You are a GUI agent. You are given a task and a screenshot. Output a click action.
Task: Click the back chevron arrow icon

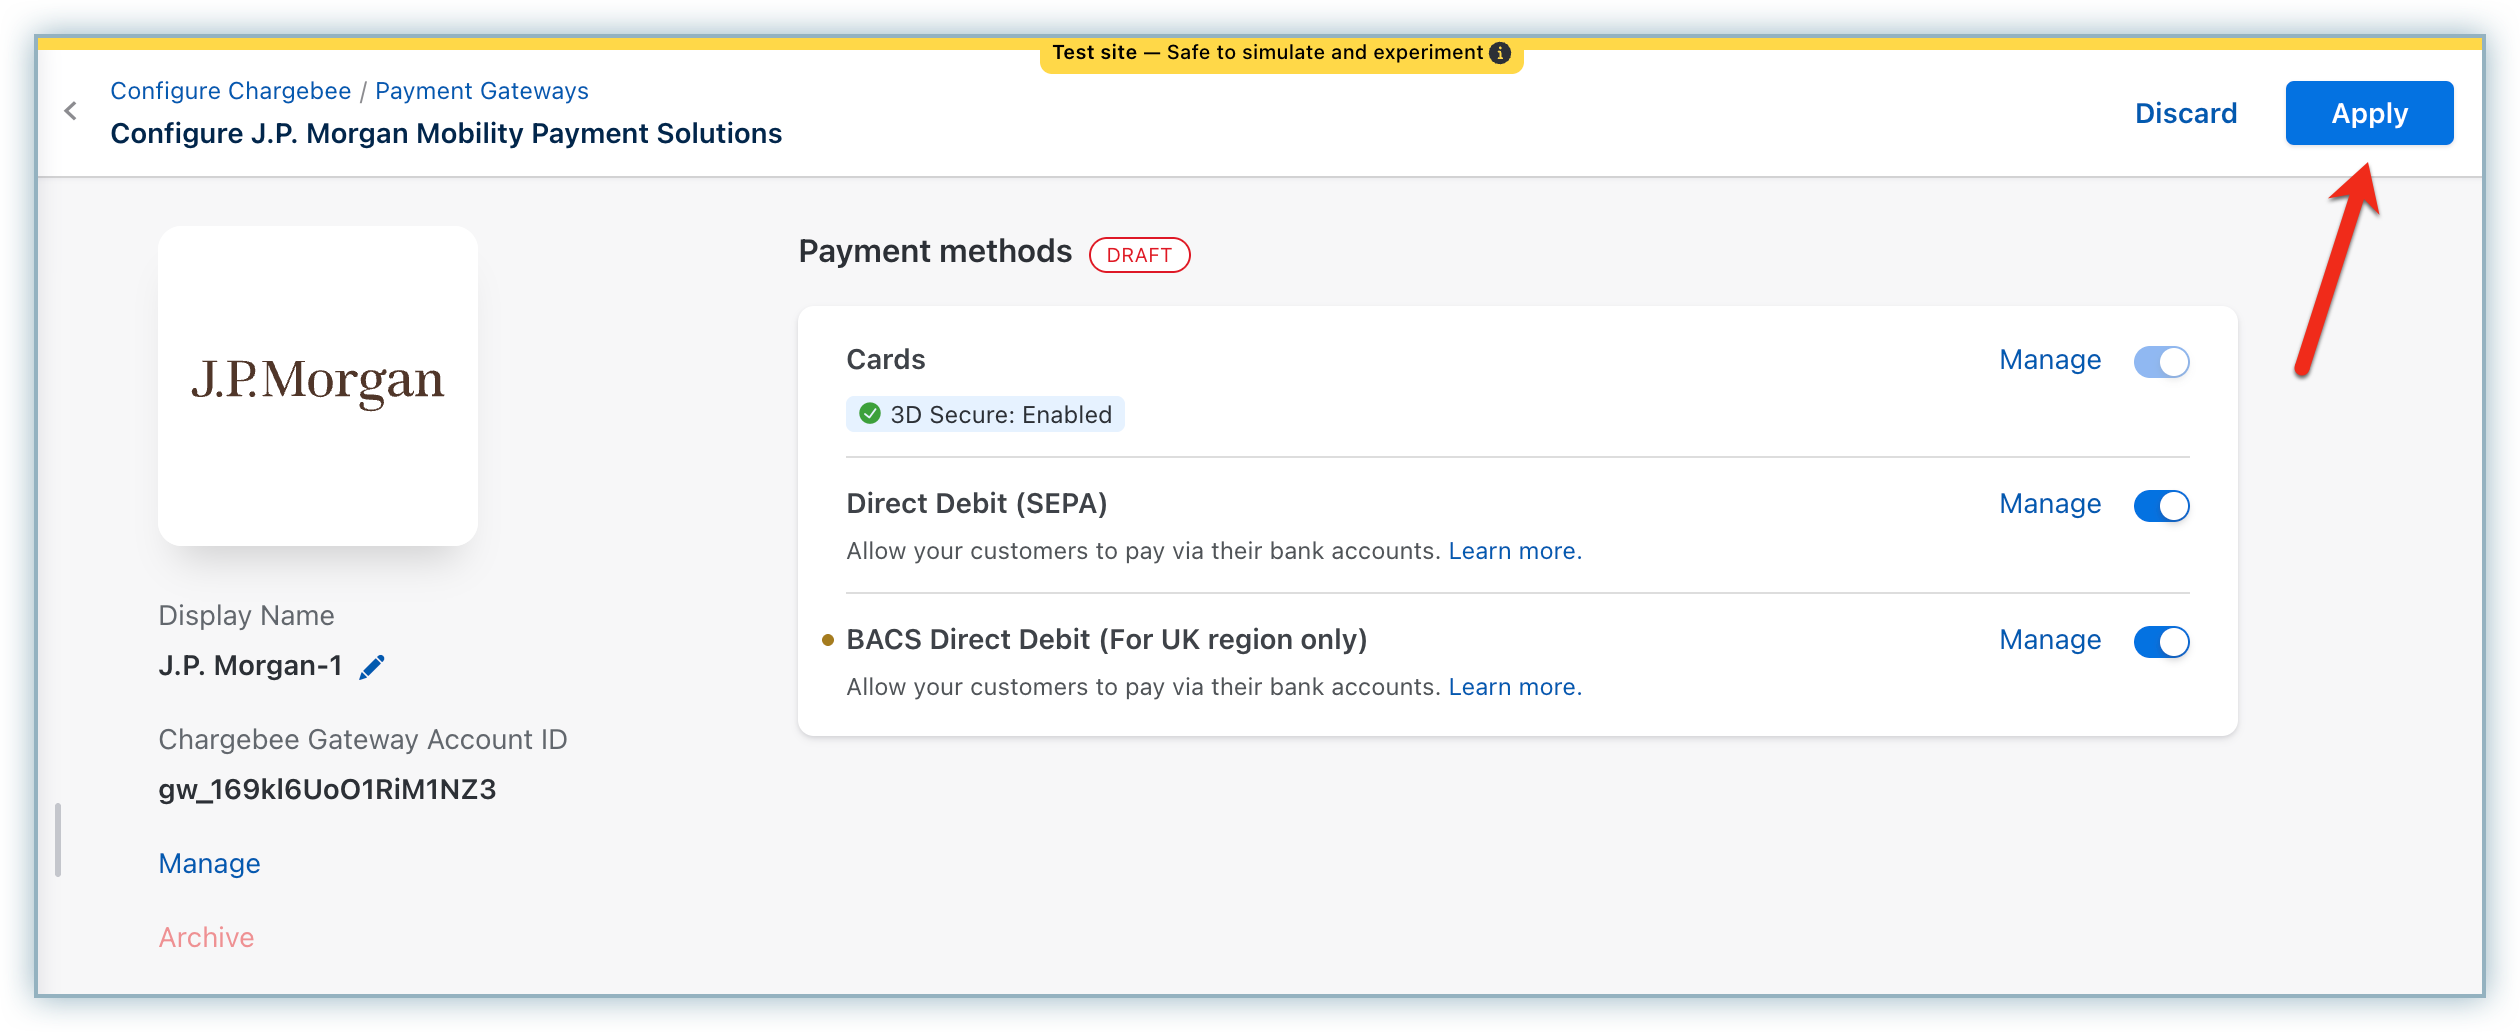click(71, 111)
